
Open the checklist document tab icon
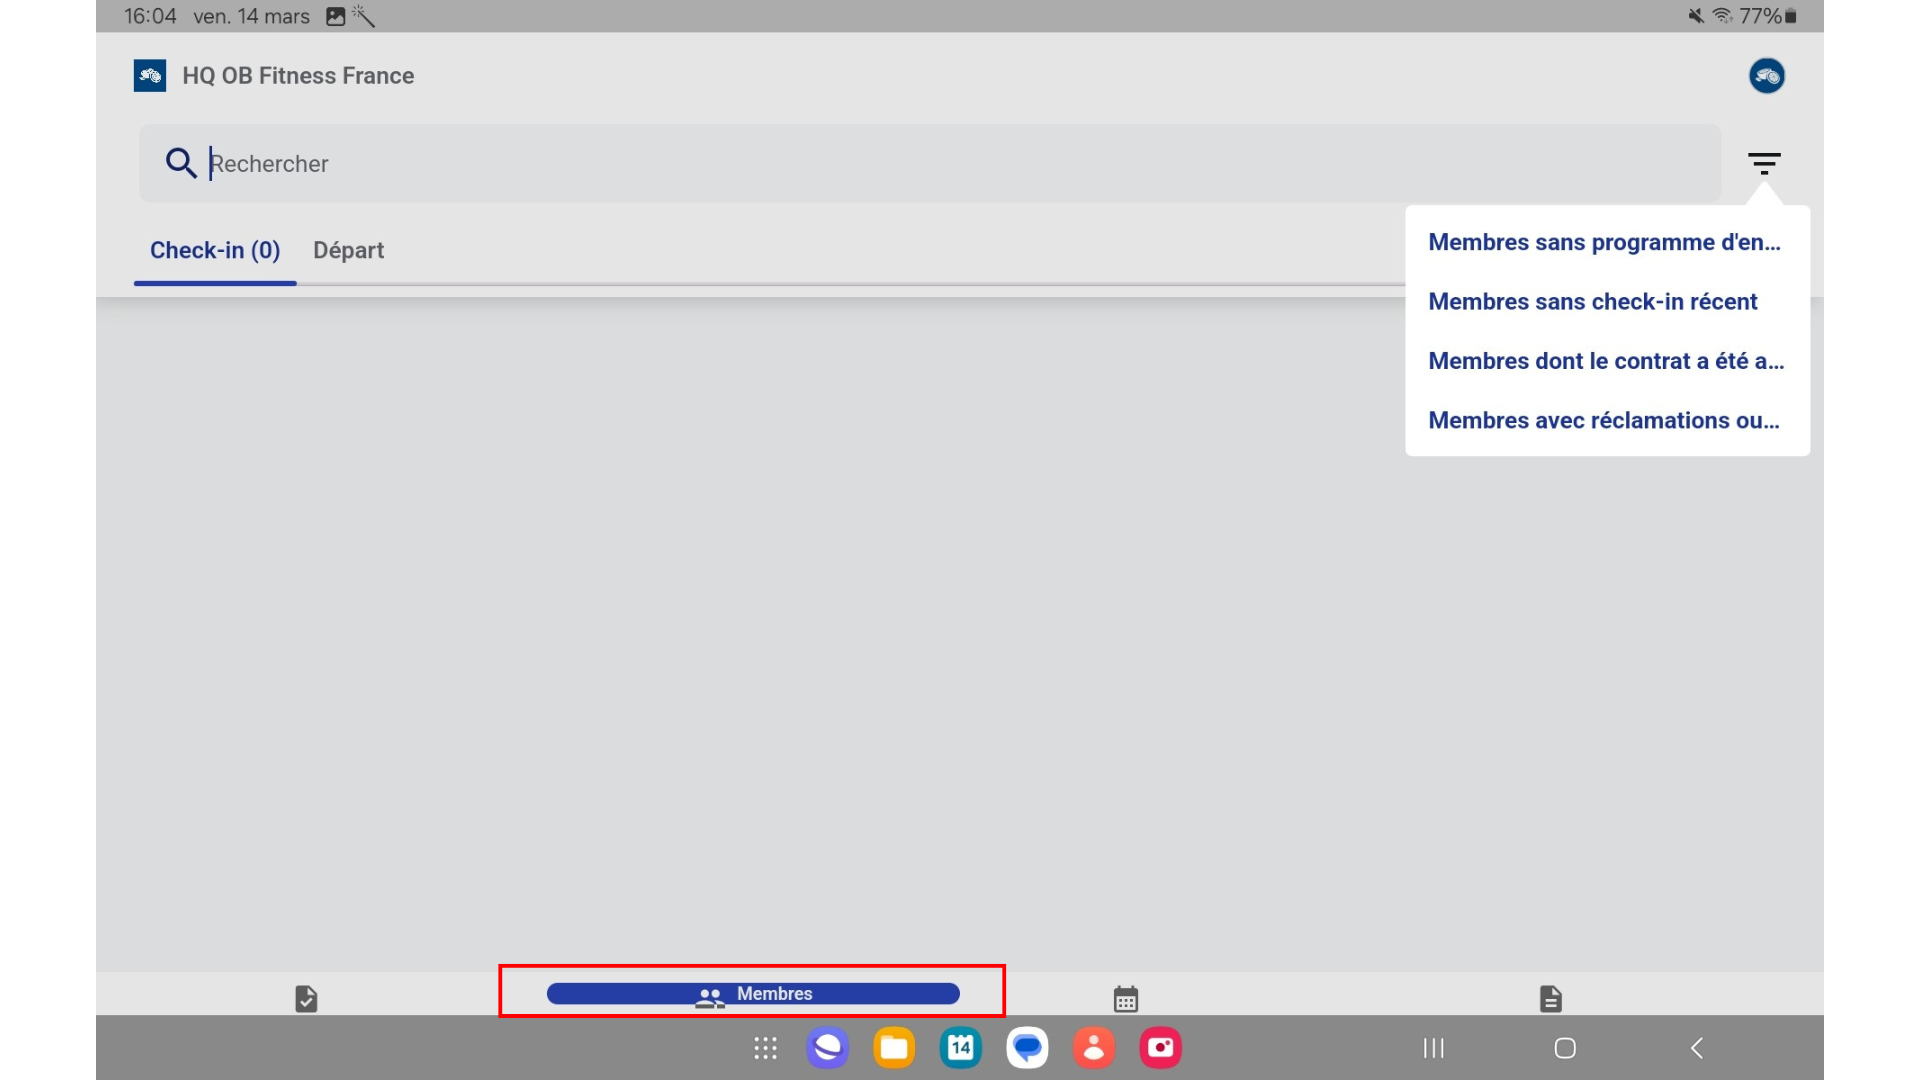(x=306, y=998)
